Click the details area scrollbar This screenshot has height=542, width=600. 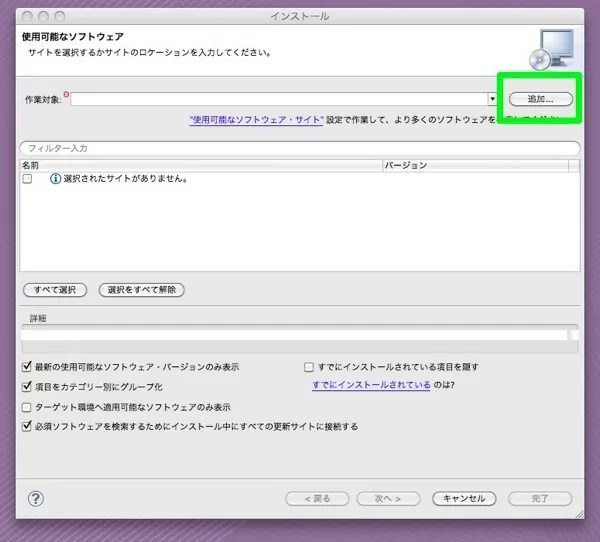pyautogui.click(x=573, y=335)
